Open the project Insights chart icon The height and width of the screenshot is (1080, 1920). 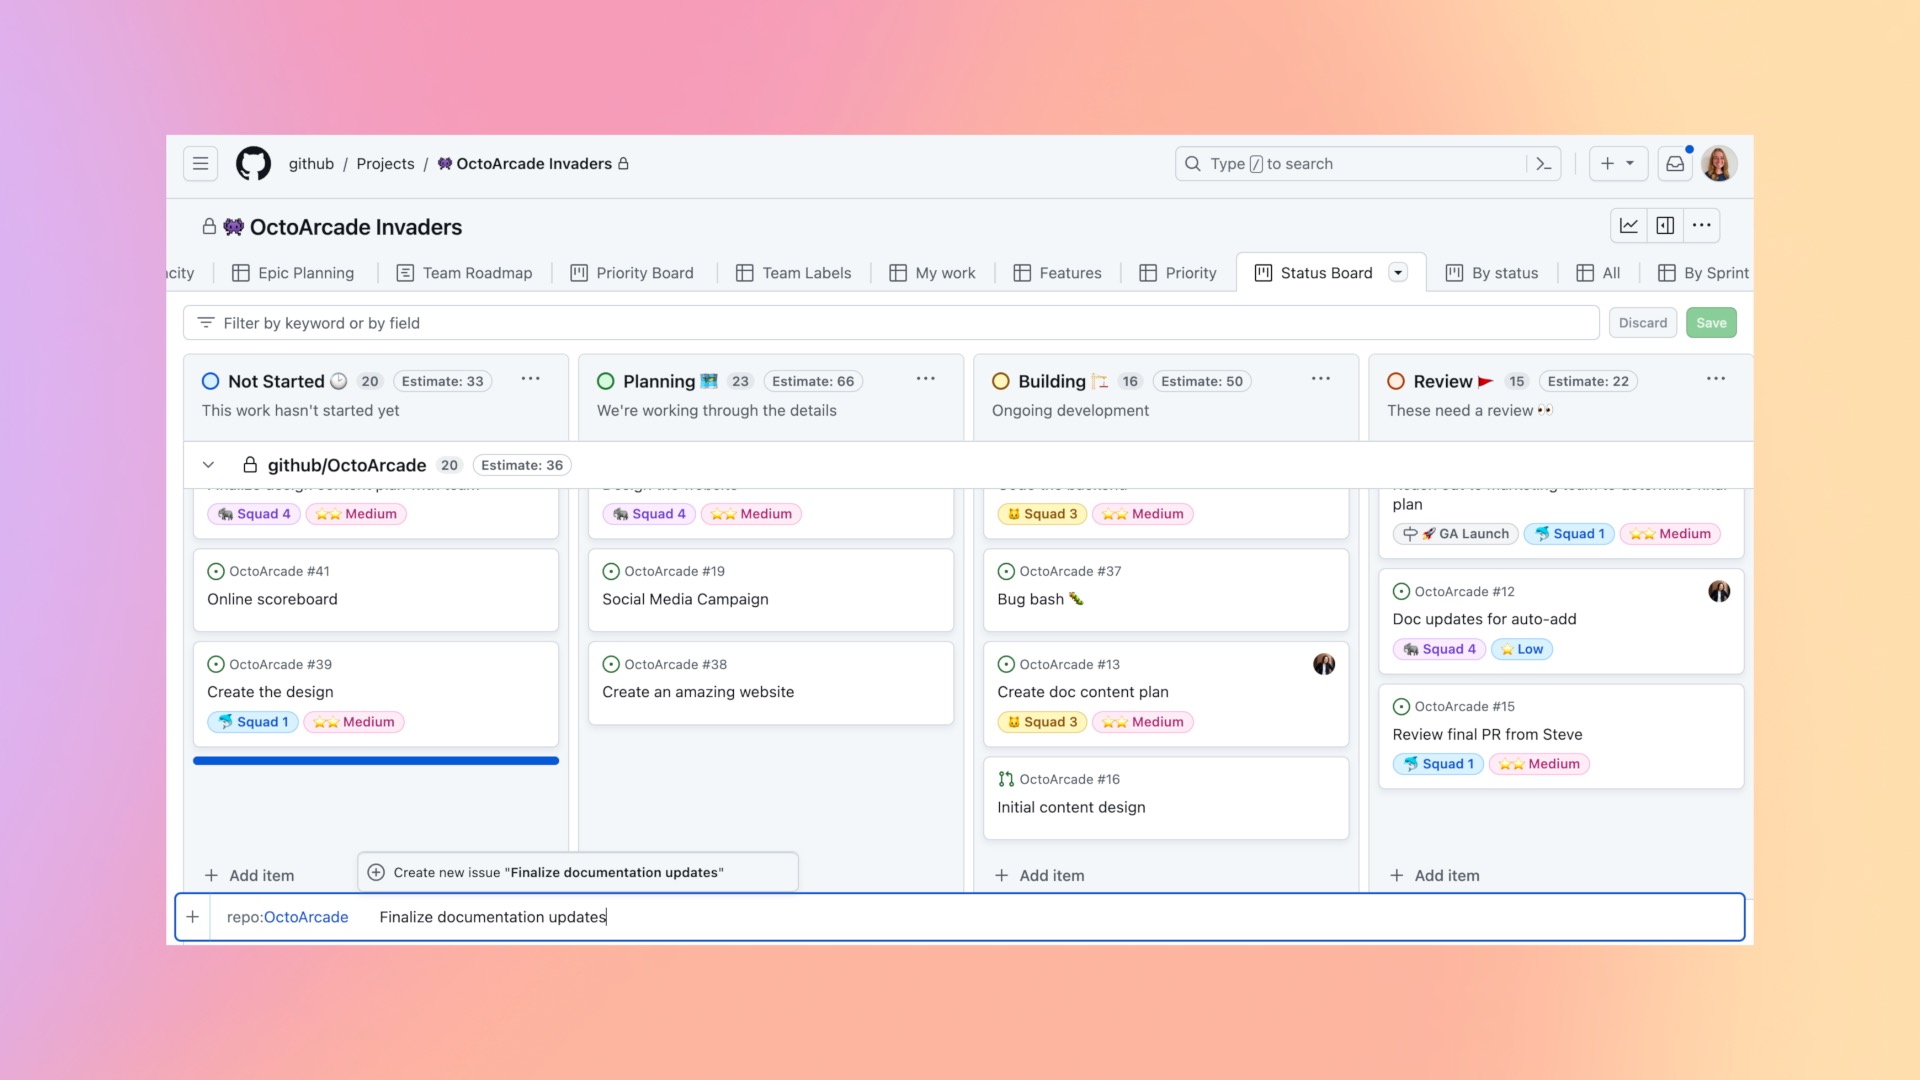[1629, 226]
